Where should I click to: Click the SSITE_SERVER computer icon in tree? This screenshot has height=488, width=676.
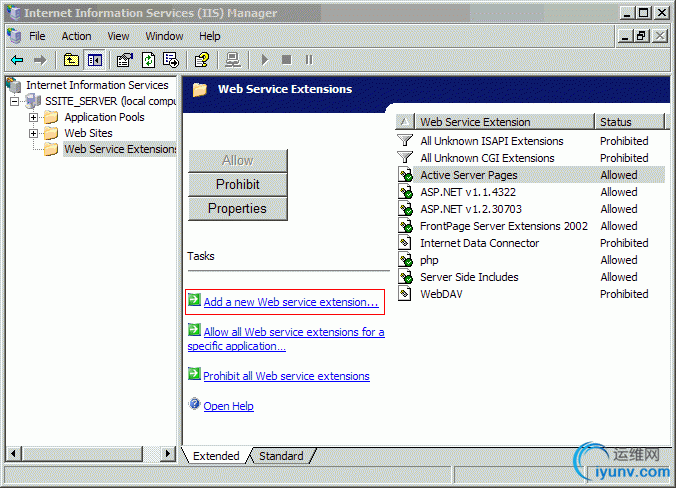click(33, 101)
